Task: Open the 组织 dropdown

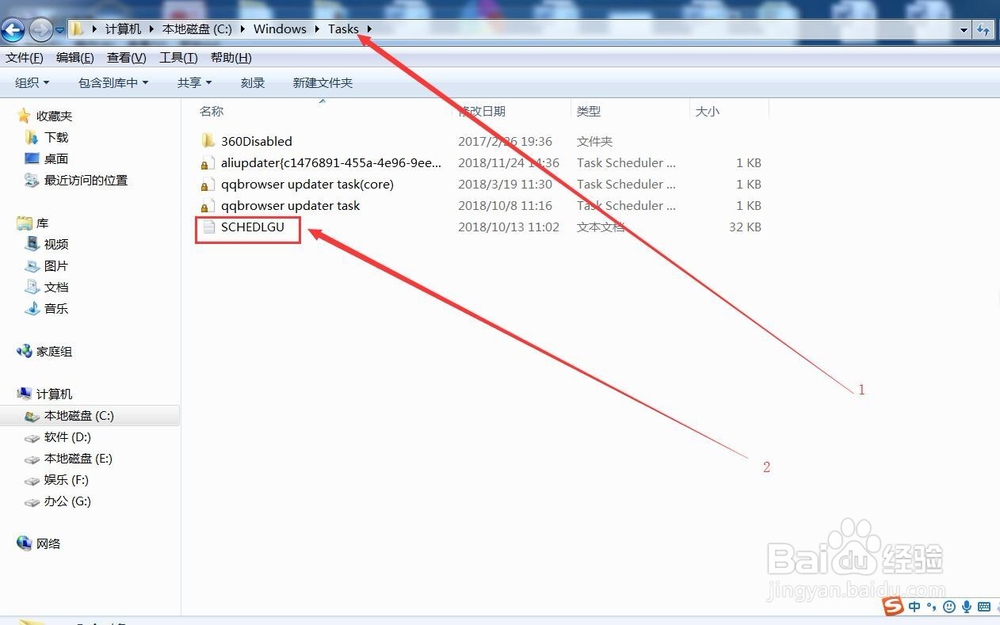Action: (32, 82)
